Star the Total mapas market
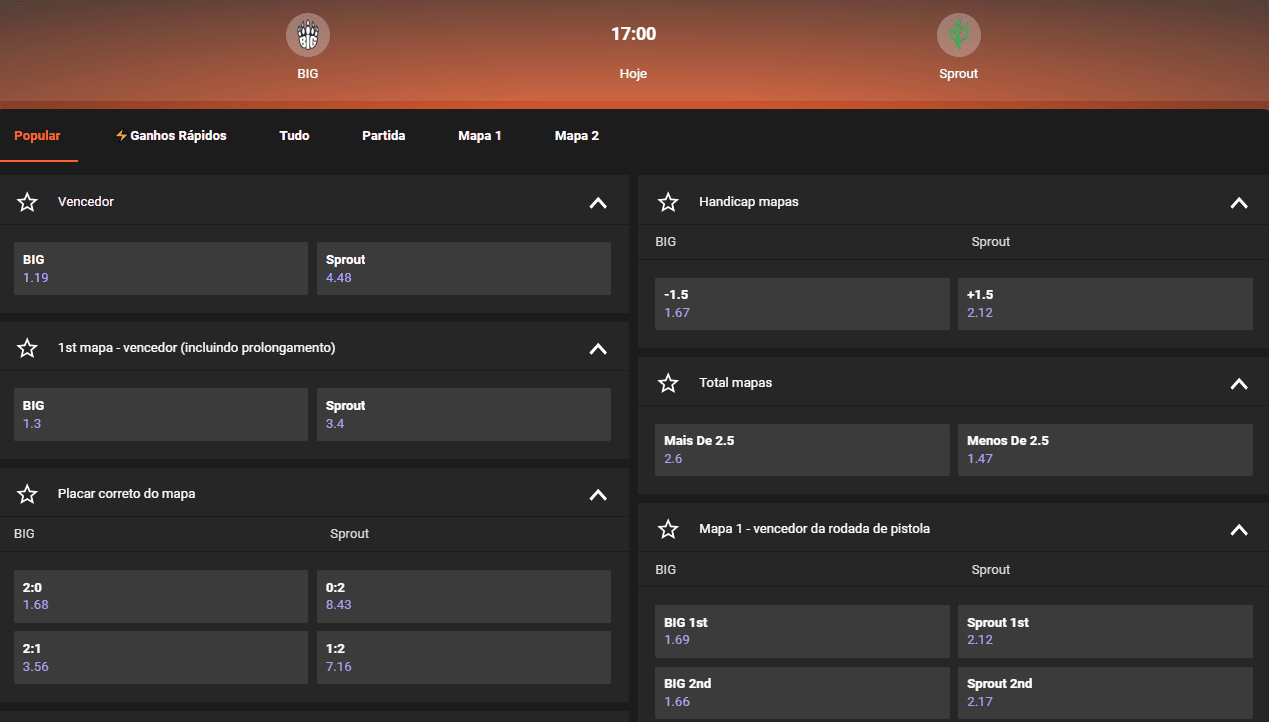Viewport: 1269px width, 722px height. (668, 383)
